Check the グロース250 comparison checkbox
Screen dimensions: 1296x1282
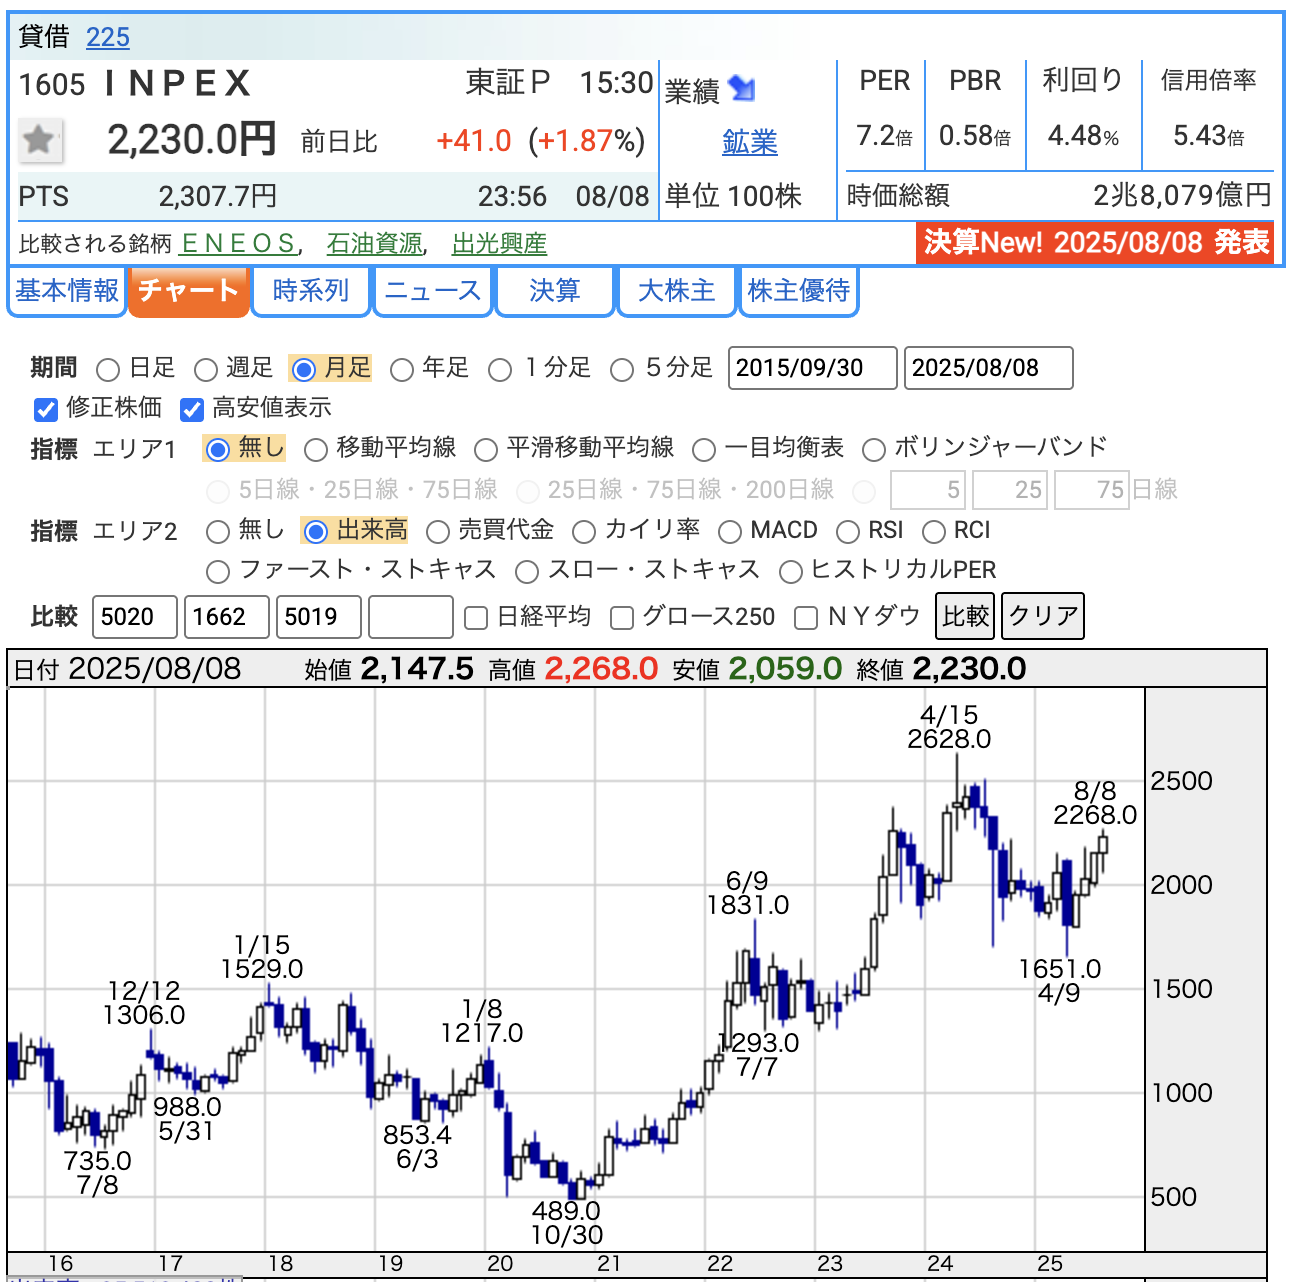click(x=622, y=618)
